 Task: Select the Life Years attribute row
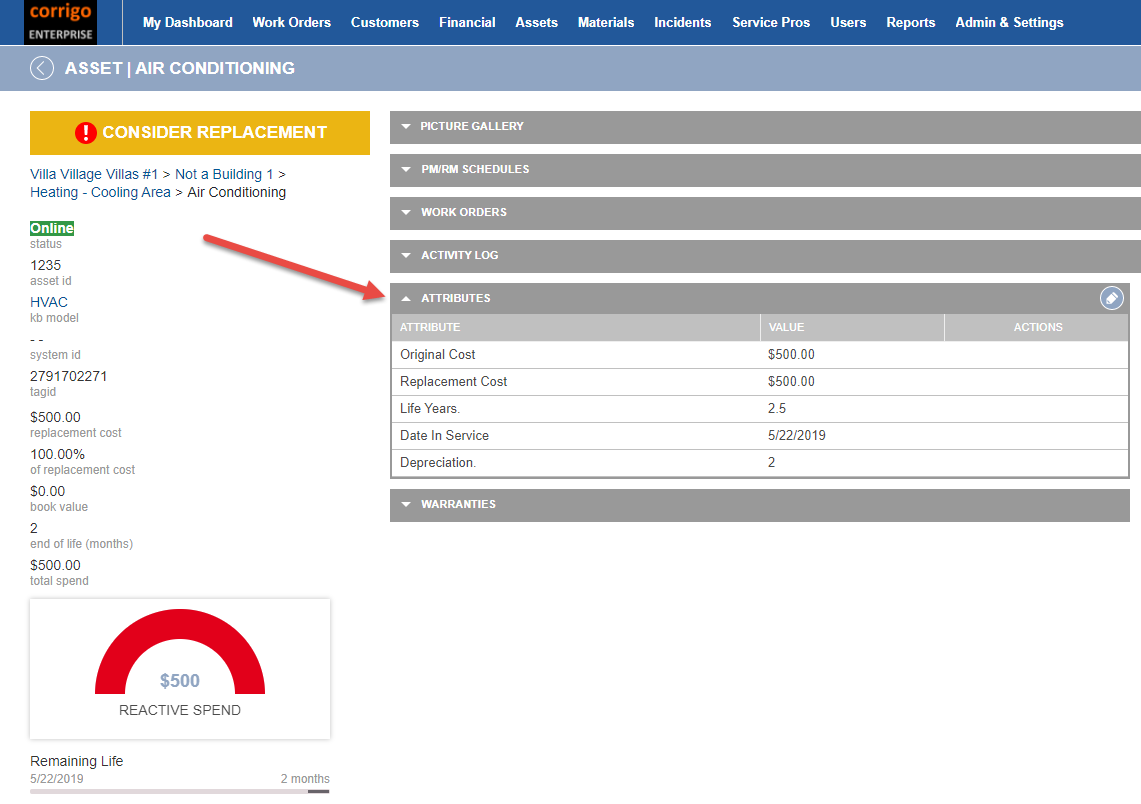point(760,408)
